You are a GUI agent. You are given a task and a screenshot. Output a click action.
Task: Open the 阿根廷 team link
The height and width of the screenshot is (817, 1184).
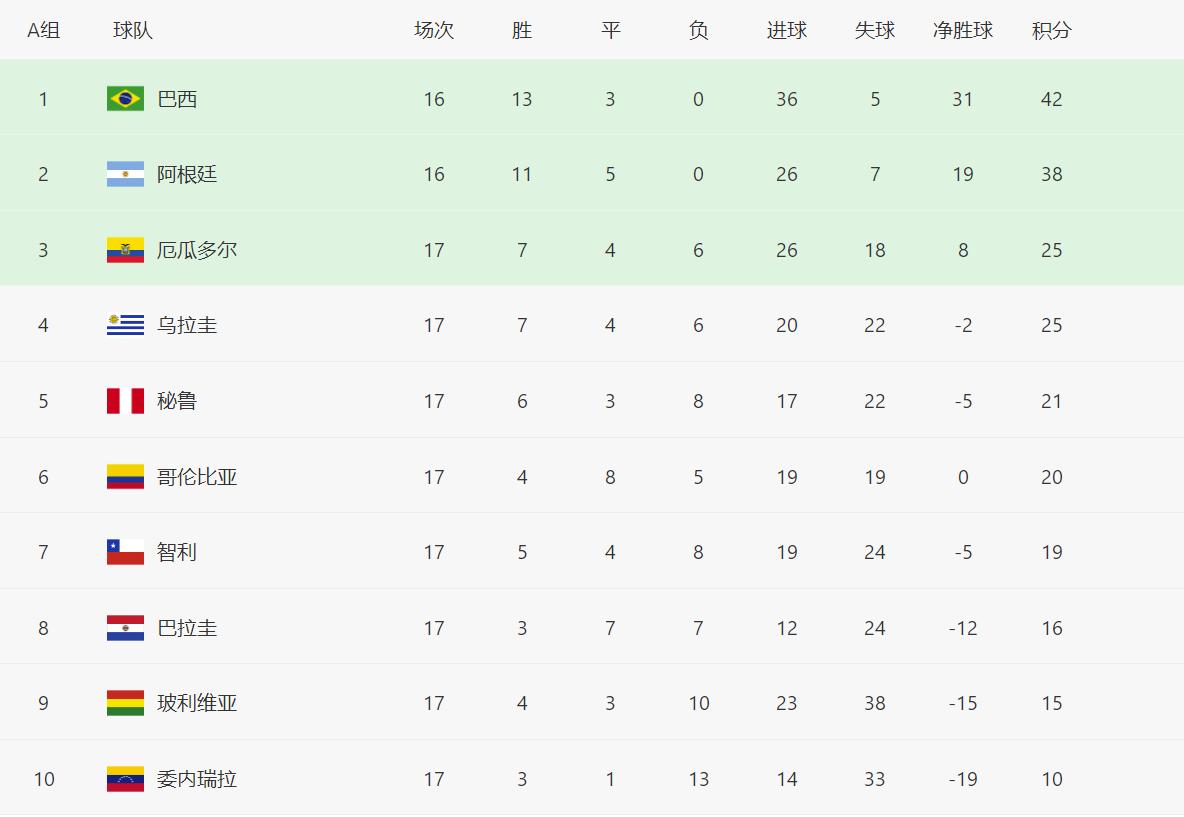click(187, 174)
